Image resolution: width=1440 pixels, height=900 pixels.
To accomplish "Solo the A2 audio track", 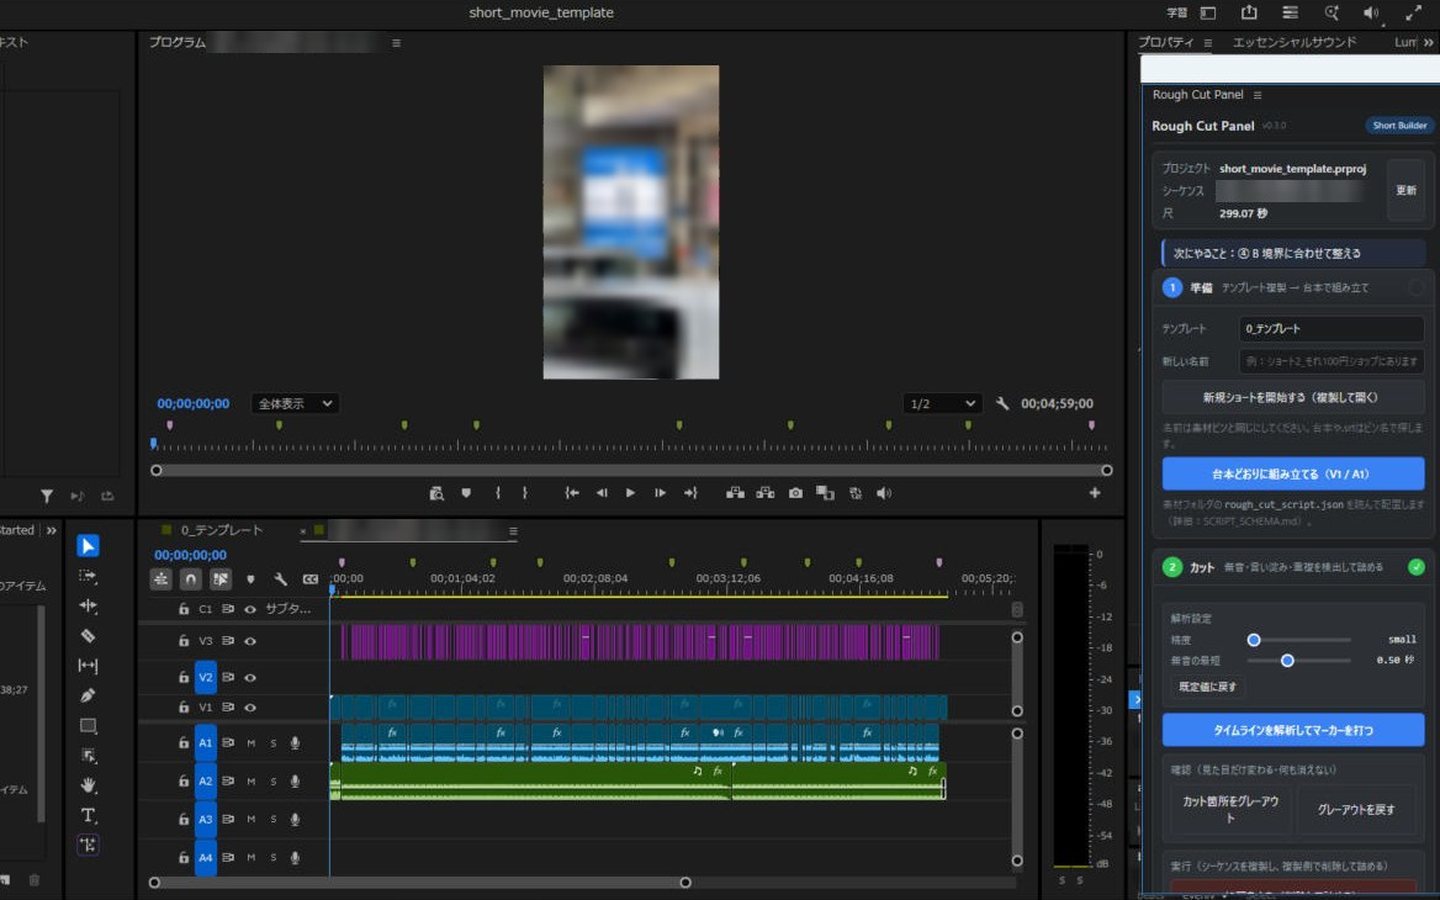I will pos(273,781).
